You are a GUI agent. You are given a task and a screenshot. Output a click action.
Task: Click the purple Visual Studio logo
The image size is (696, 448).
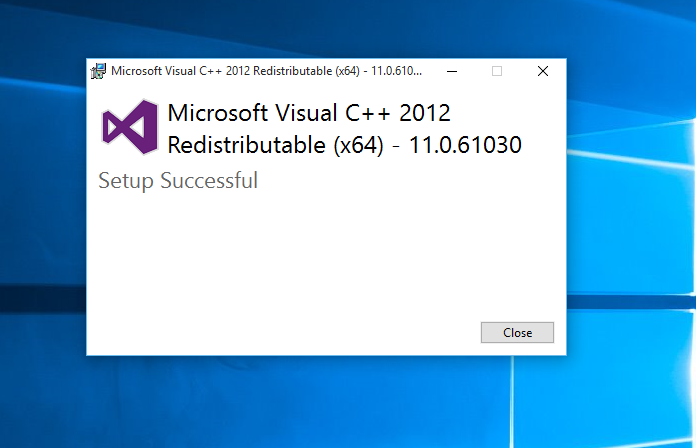(x=130, y=127)
